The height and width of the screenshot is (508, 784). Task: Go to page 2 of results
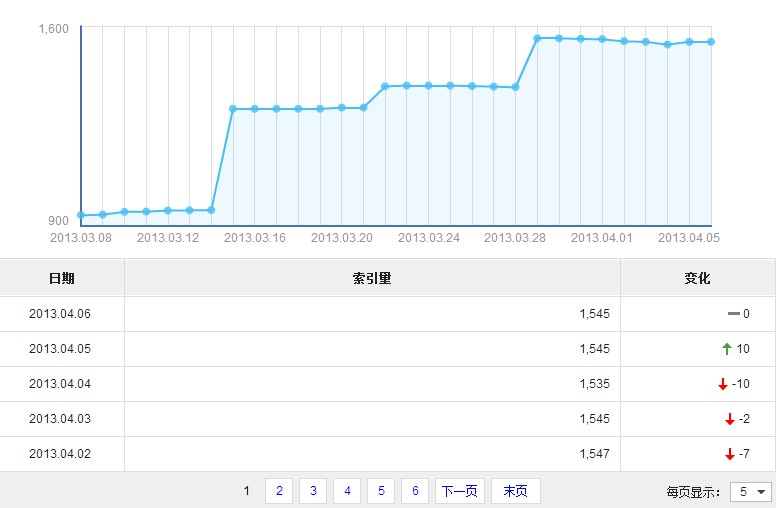pos(279,491)
